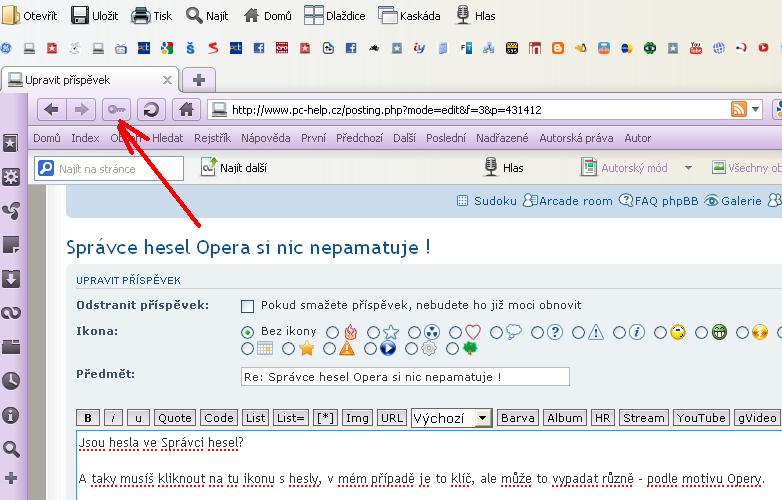The image size is (782, 500).
Task: Select the gold star icon radio button
Action: (288, 348)
